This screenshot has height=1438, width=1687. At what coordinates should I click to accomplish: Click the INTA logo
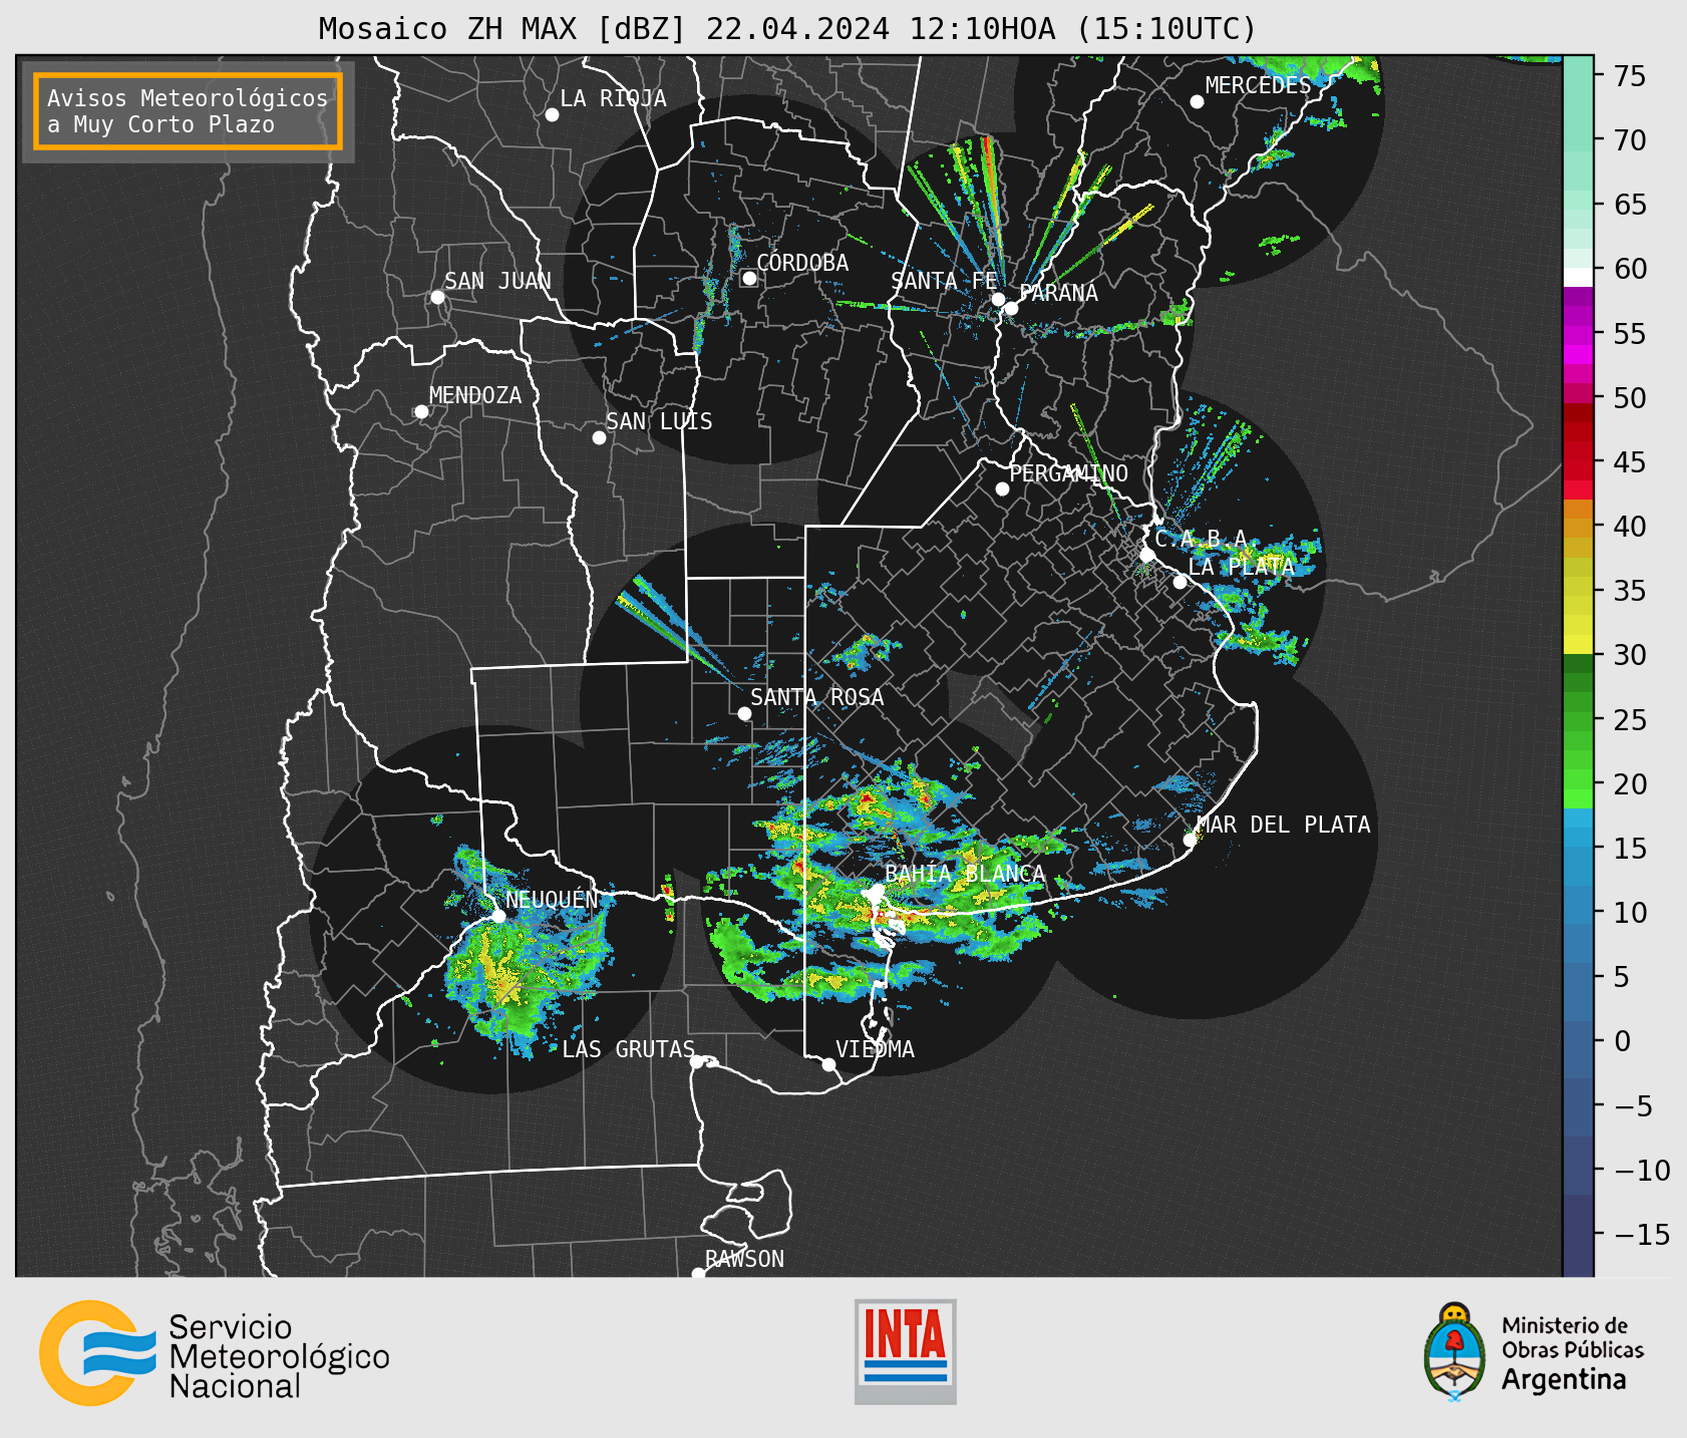point(905,1351)
